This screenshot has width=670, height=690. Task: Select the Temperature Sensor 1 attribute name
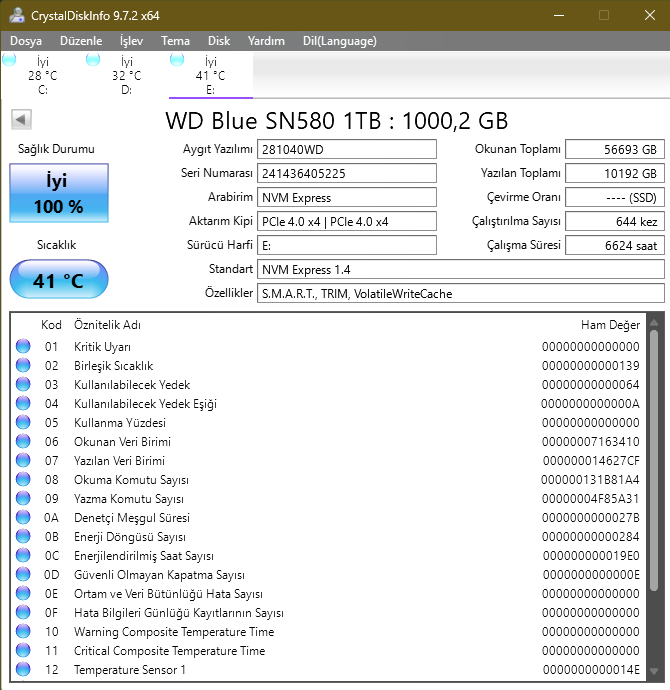[x=130, y=670]
